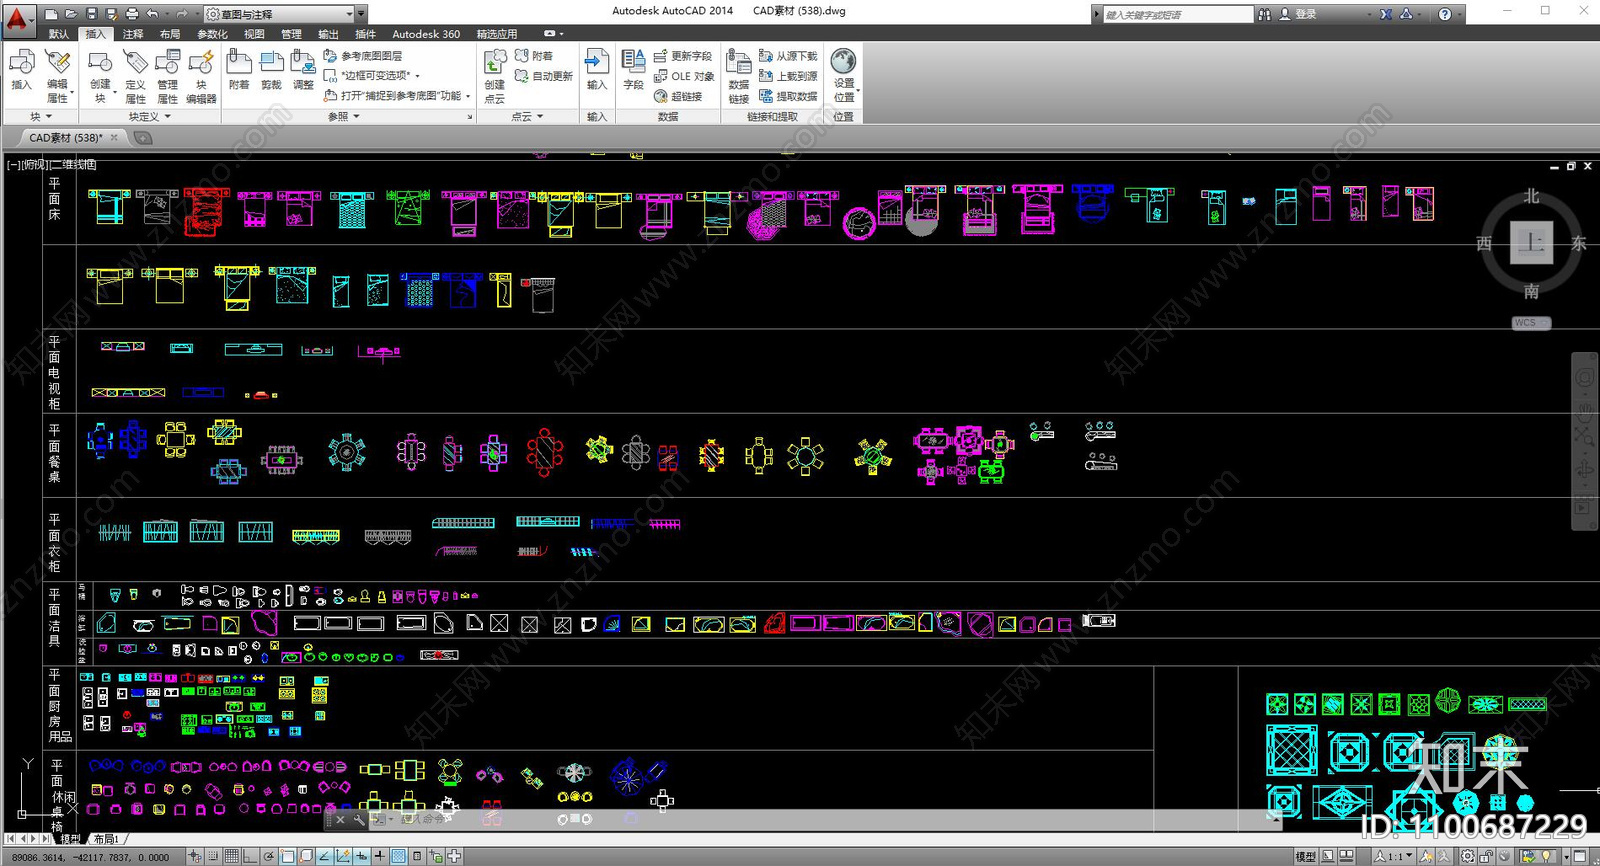
Task: Click the OLE 对象 button
Action: tap(684, 76)
